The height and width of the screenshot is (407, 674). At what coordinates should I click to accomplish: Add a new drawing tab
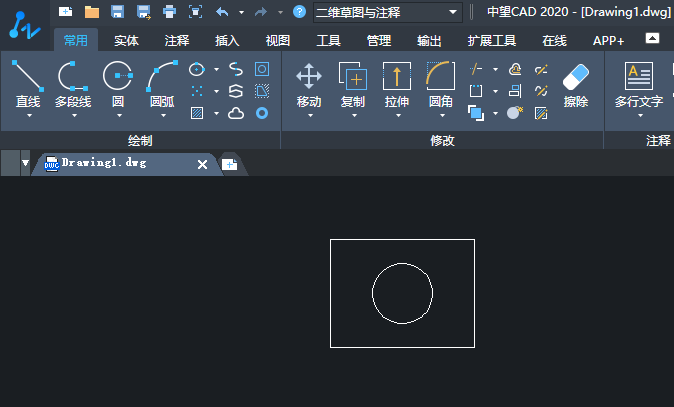pos(230,164)
